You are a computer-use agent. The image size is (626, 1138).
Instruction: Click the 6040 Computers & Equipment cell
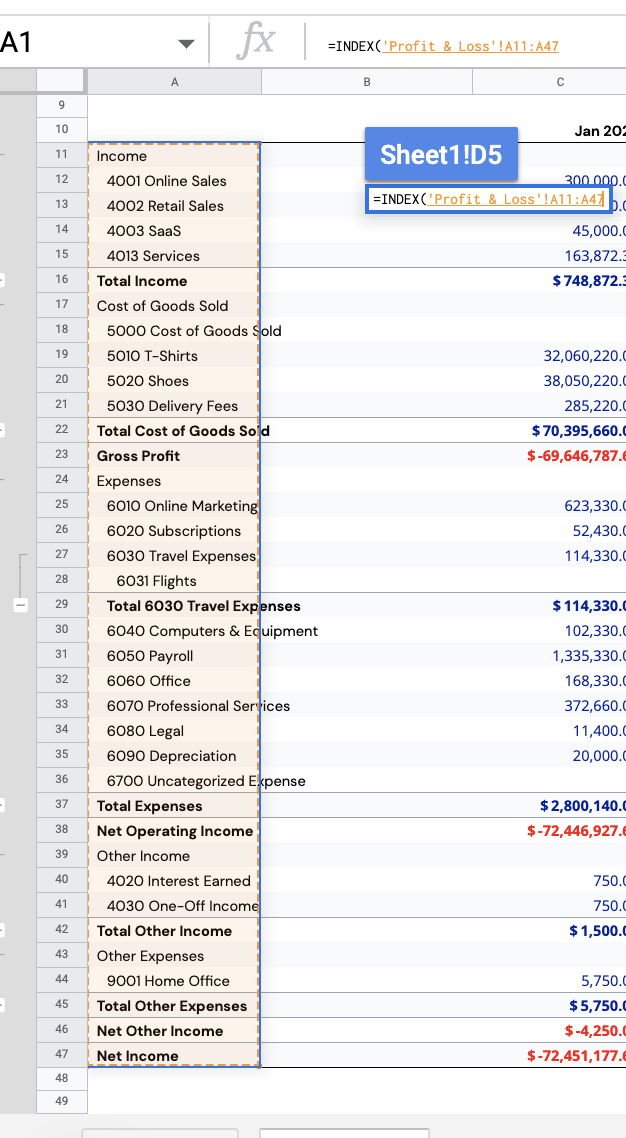174,631
